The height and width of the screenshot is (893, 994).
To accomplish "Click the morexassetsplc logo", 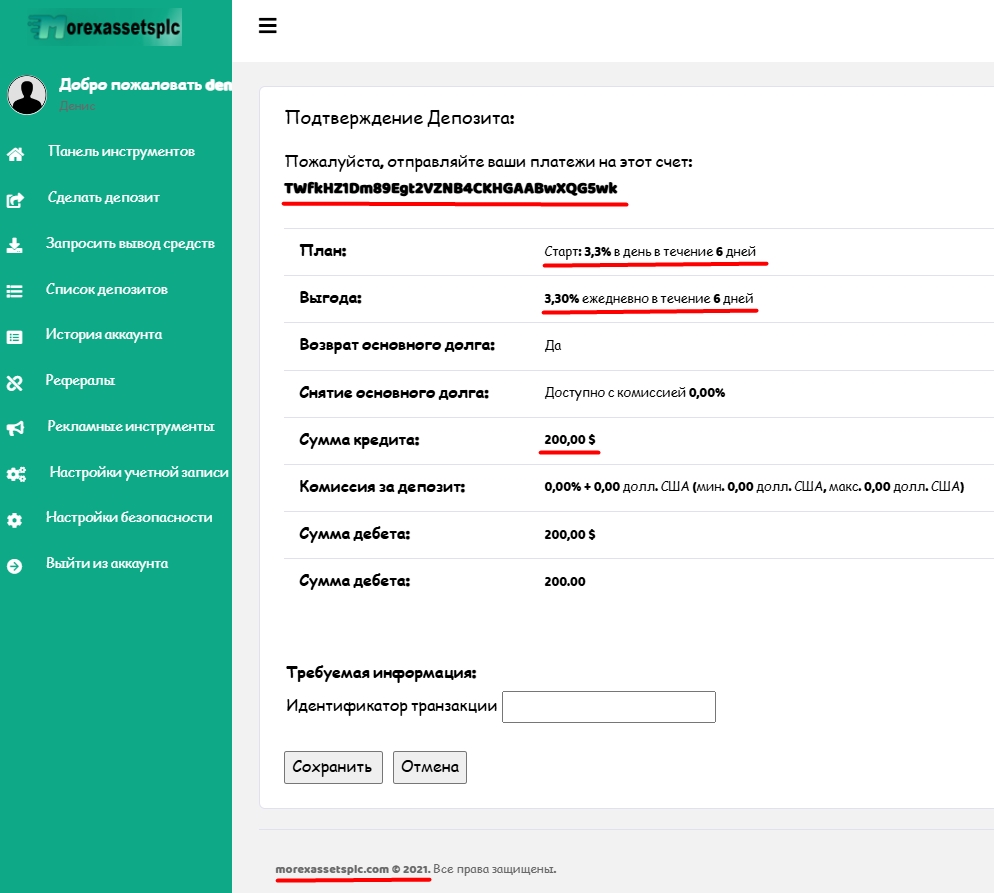I will (105, 27).
